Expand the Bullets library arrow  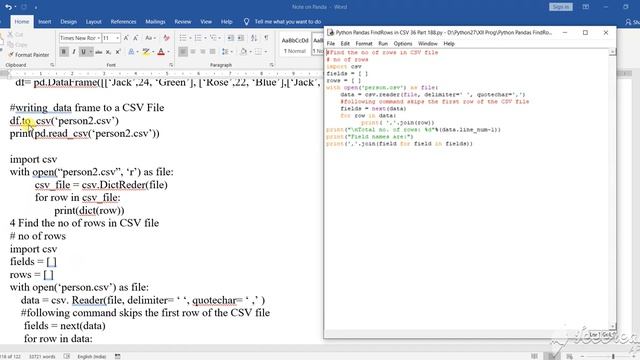(190, 38)
